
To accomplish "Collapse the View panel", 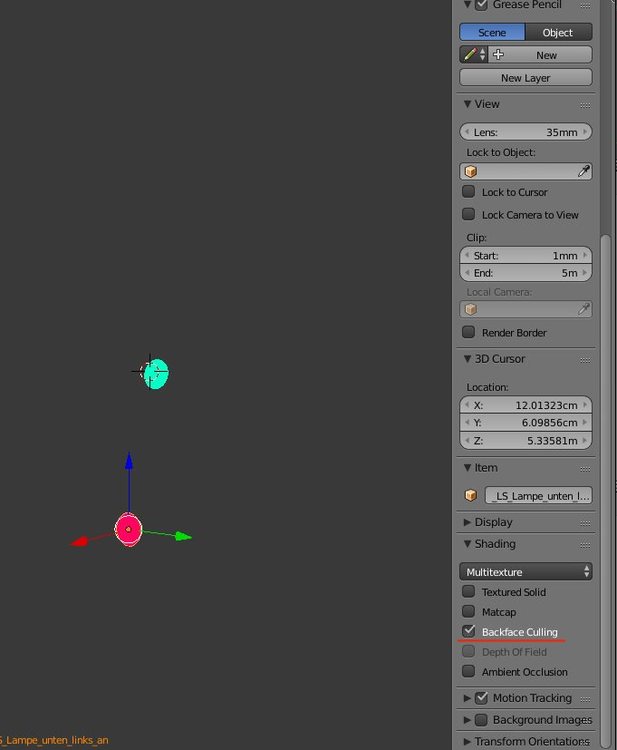I will point(467,104).
